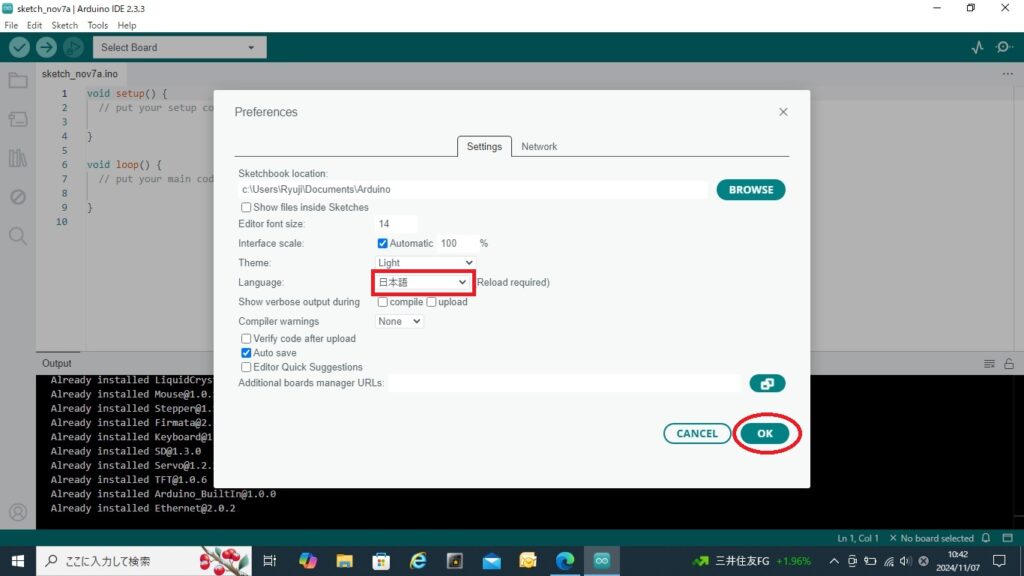This screenshot has width=1024, height=576.
Task: Click the Upload arrow button in toolbar
Action: 46,47
